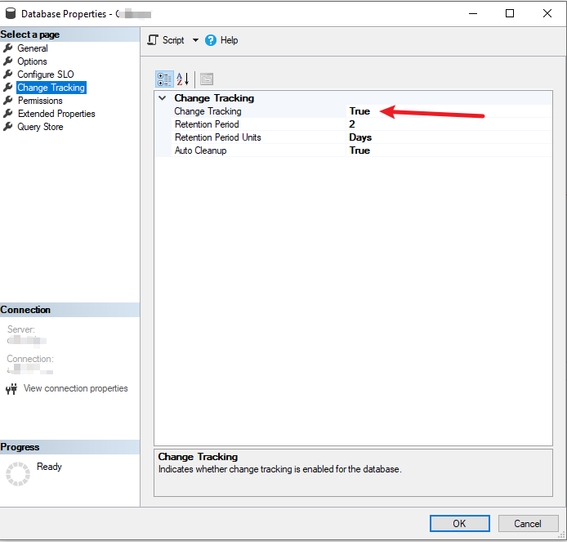Click the Categorized view icon
This screenshot has width=567, height=542.
(164, 79)
